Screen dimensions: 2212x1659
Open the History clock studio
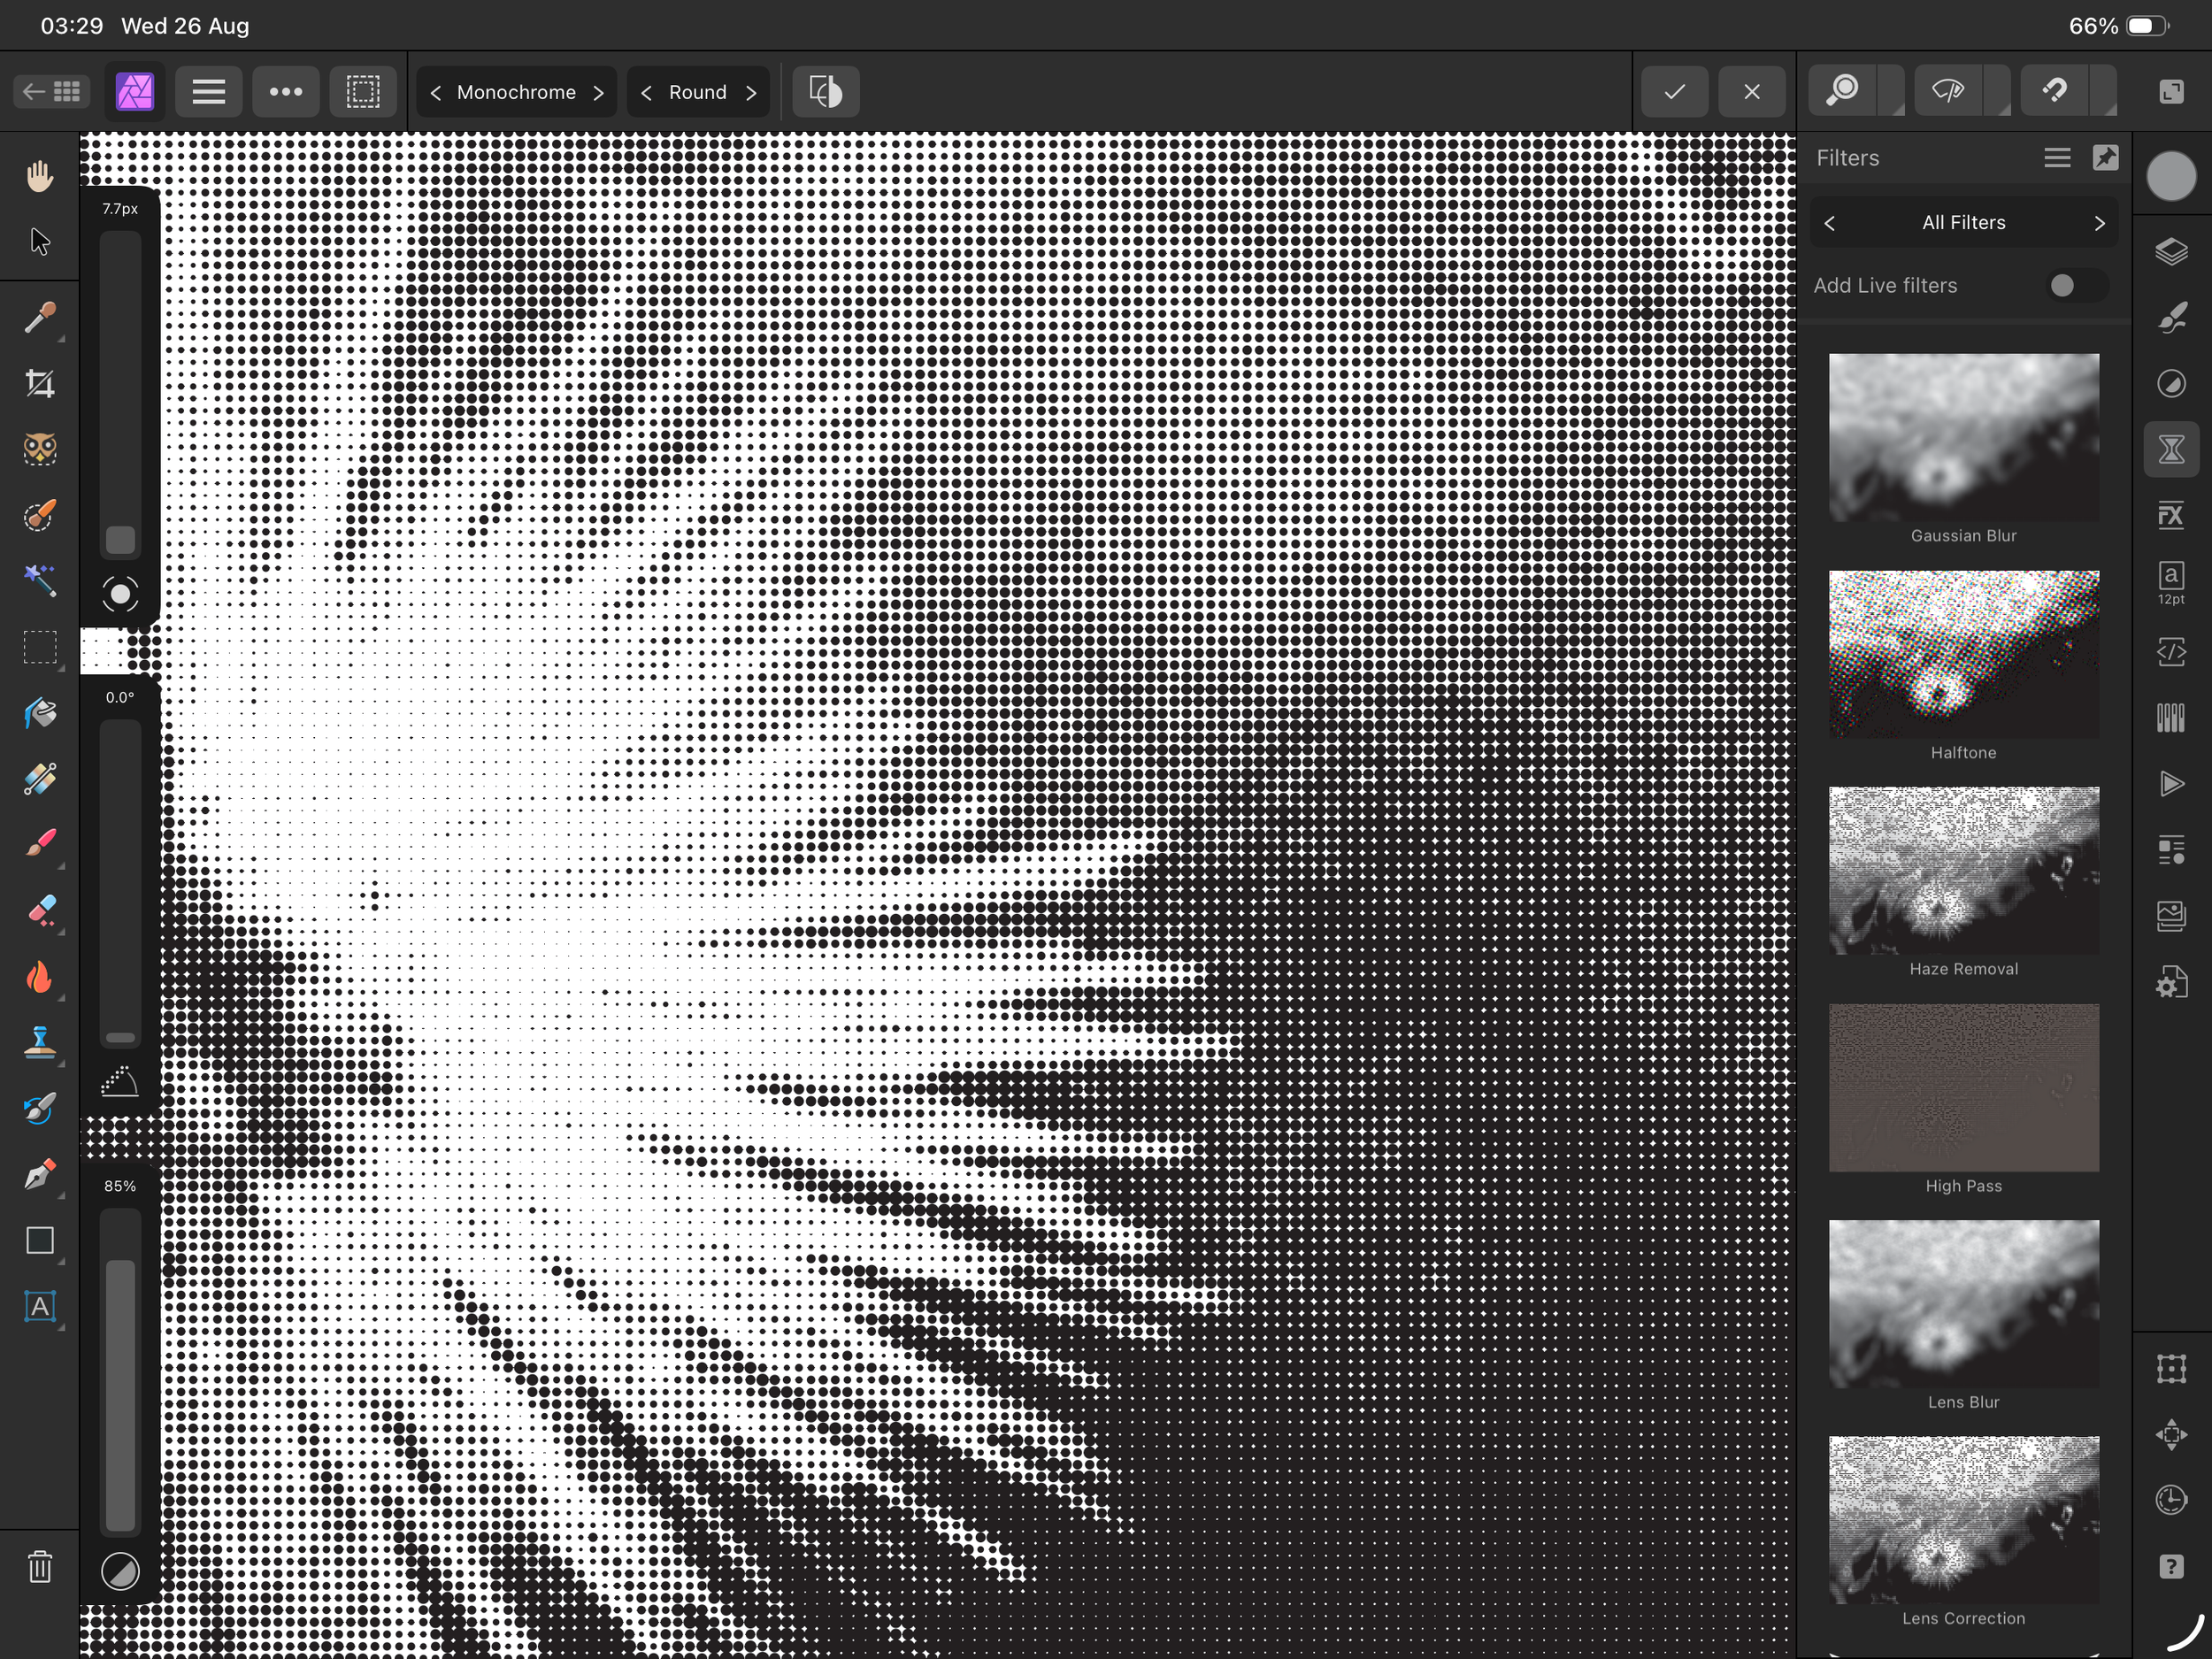[x=2171, y=1500]
